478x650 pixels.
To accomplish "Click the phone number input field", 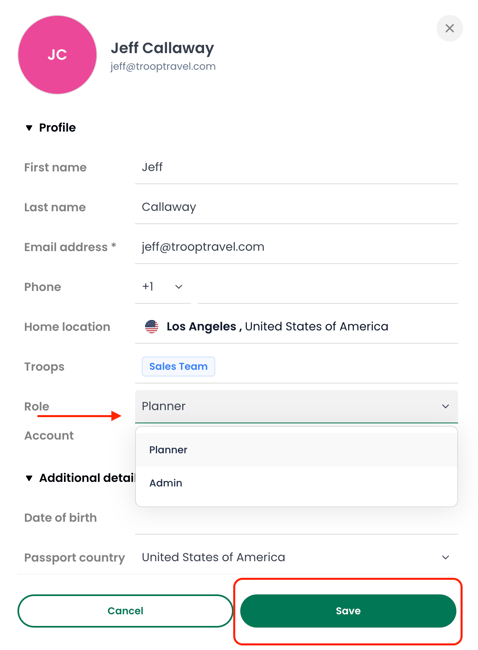I will click(x=328, y=287).
